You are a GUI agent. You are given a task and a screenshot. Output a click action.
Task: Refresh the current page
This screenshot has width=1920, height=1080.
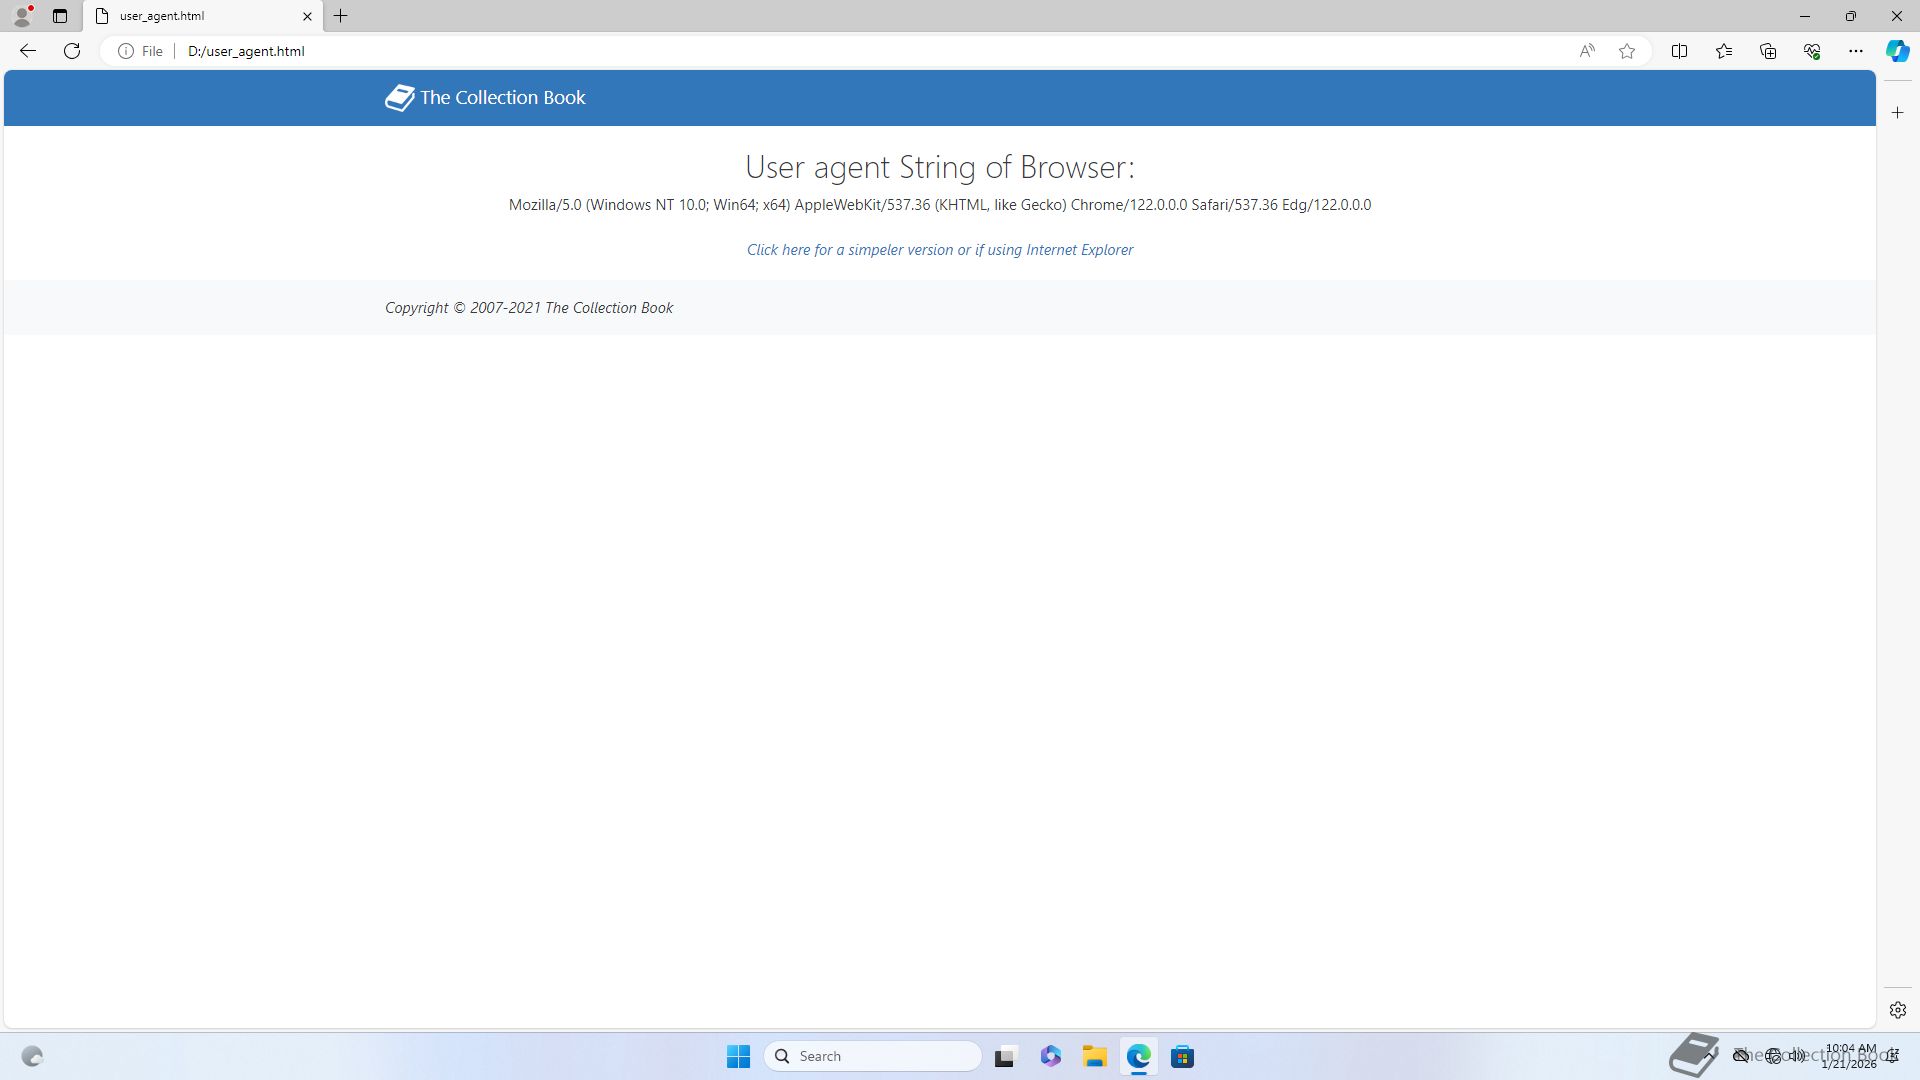[x=72, y=51]
